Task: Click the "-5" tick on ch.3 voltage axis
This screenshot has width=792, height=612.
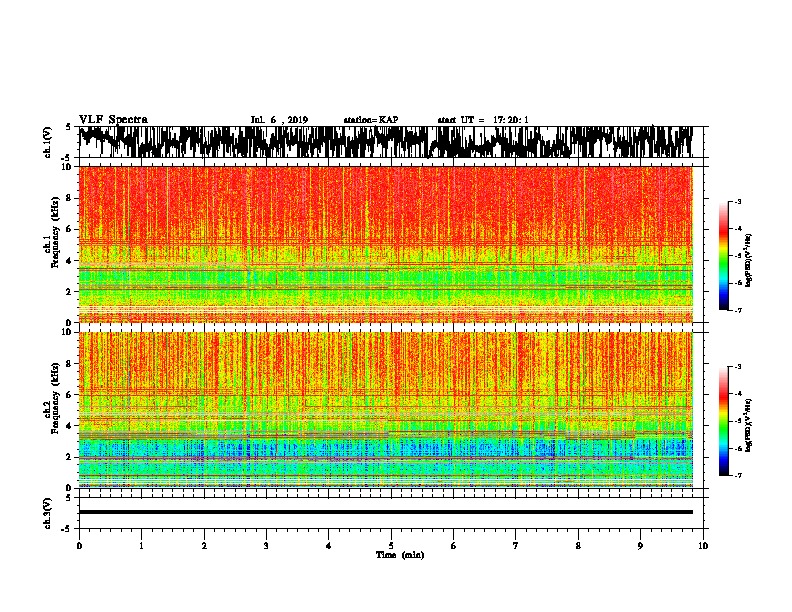Action: [66, 529]
